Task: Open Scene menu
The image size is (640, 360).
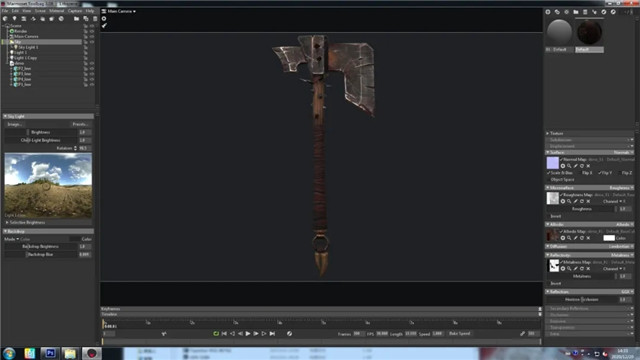Action: pos(40,11)
